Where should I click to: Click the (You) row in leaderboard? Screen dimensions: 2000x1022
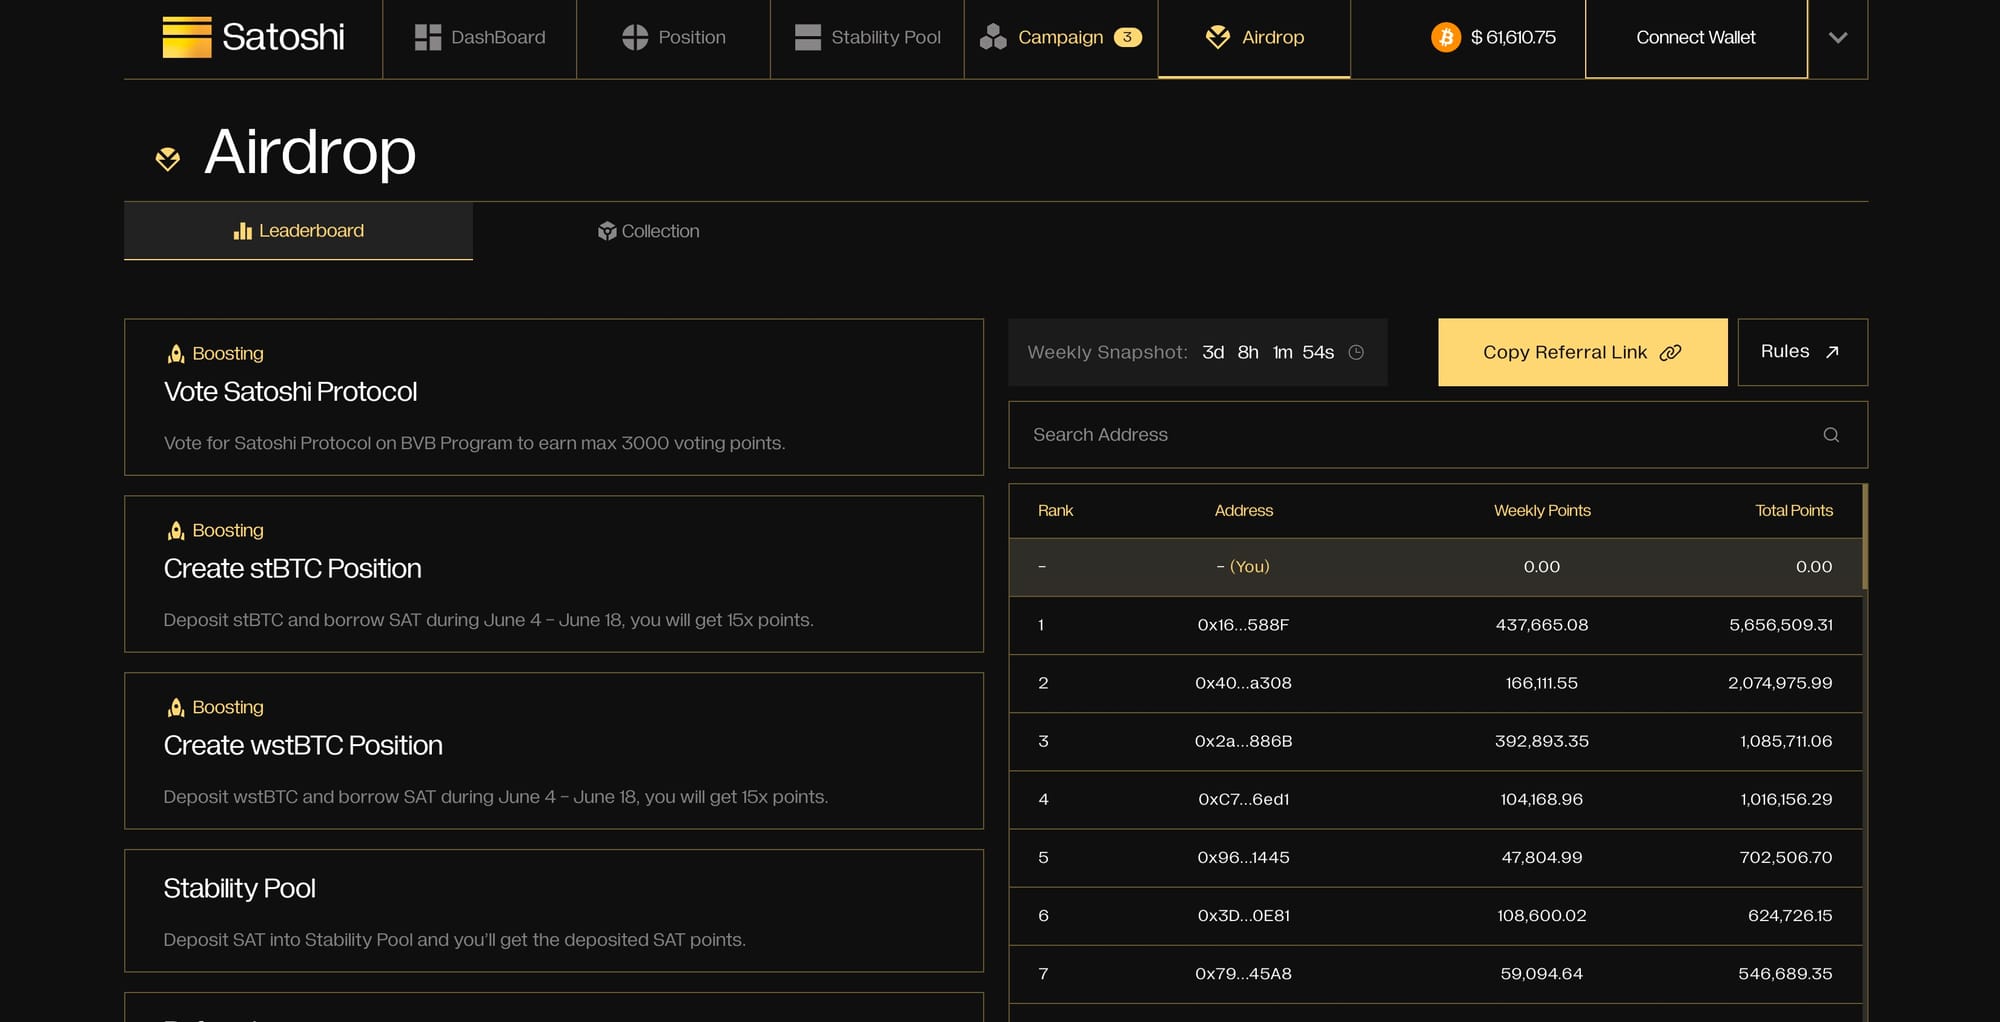(x=1436, y=567)
